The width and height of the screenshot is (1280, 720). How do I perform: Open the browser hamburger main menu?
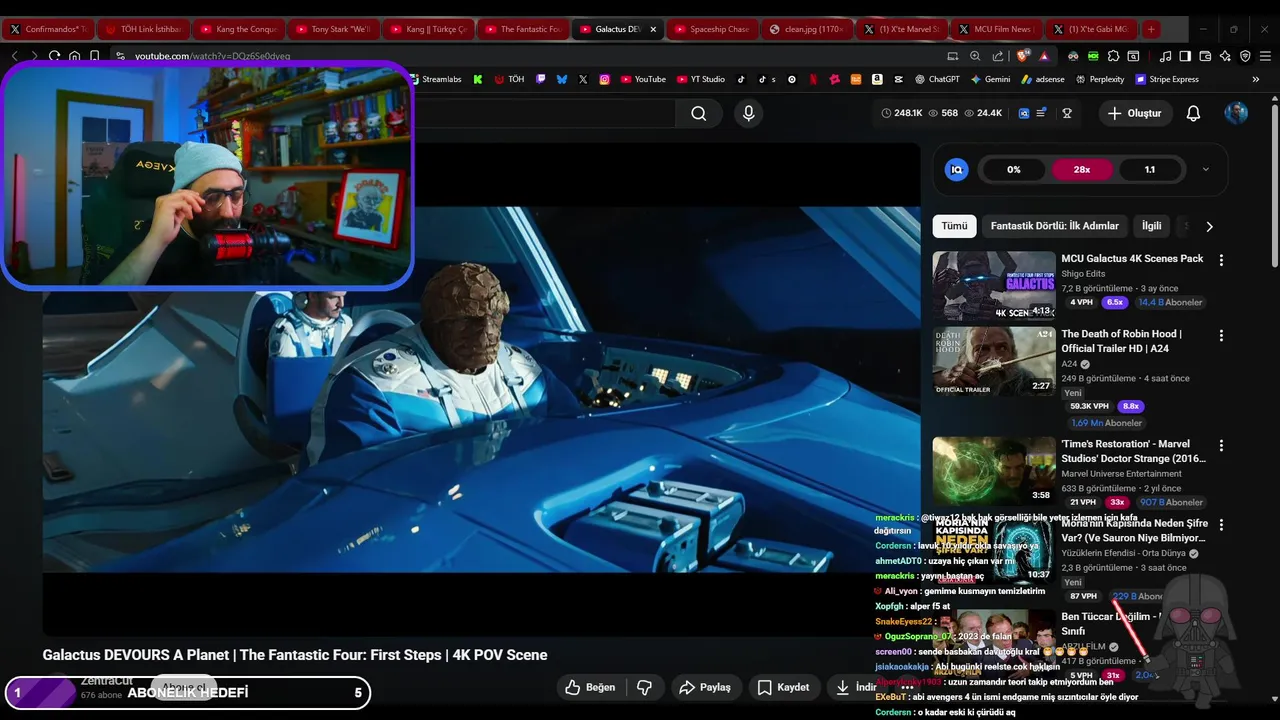tap(1265, 56)
